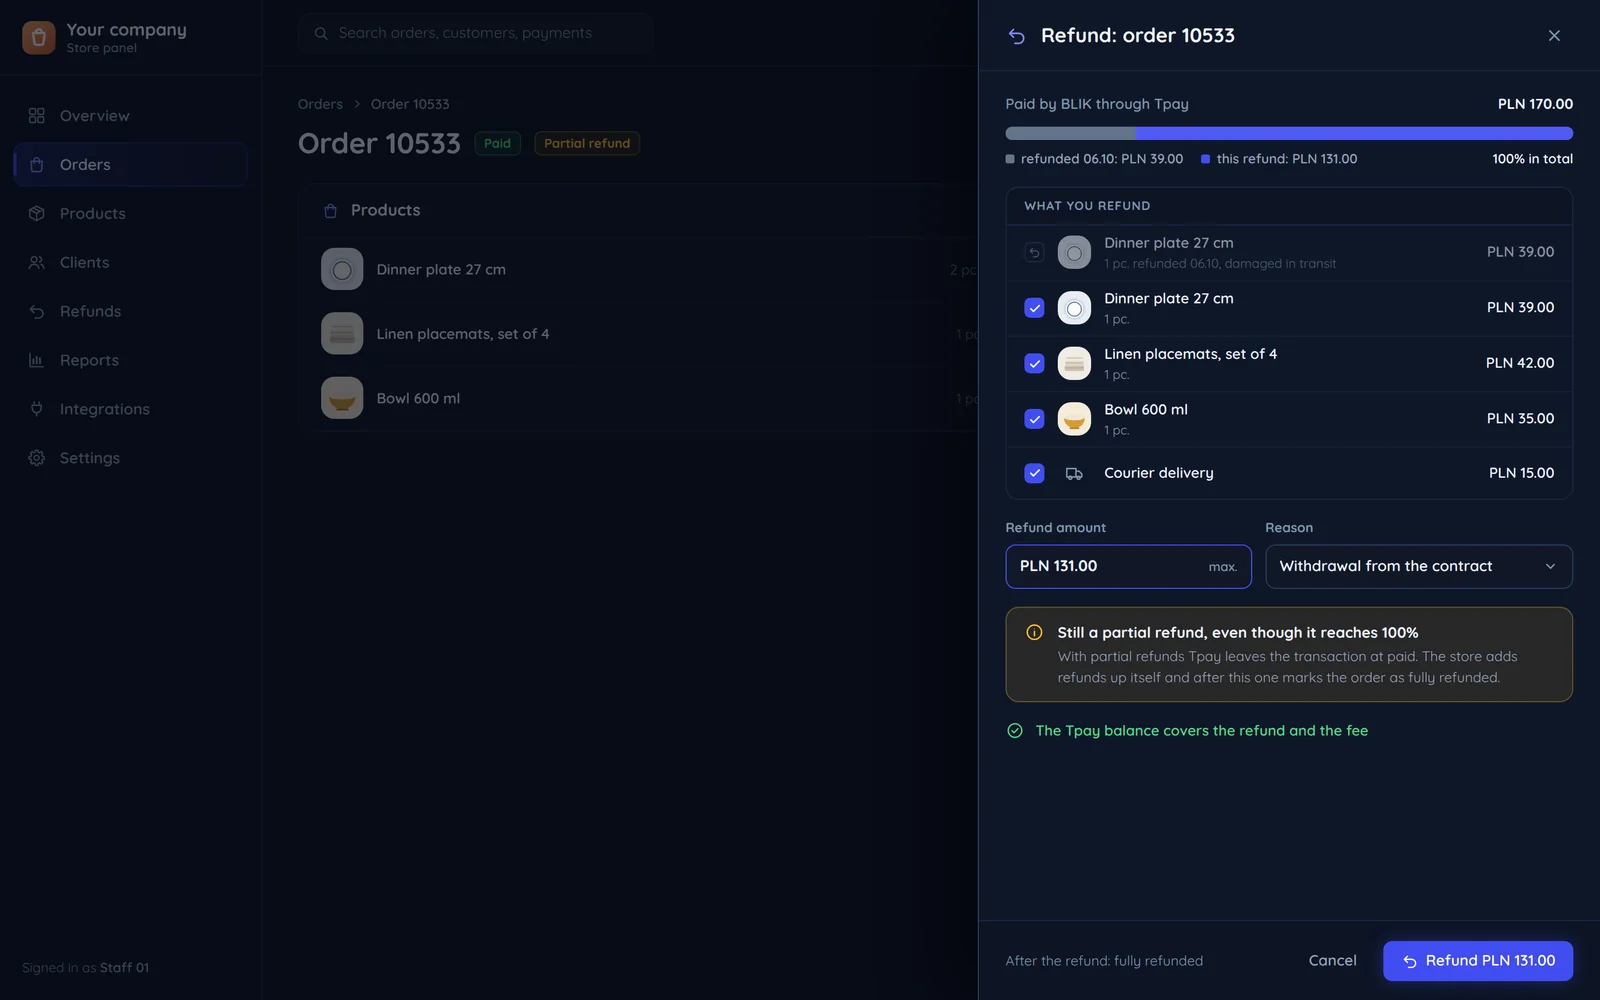The height and width of the screenshot is (1000, 1600).
Task: Click the yellow info icon in warning box
Action: click(x=1035, y=633)
